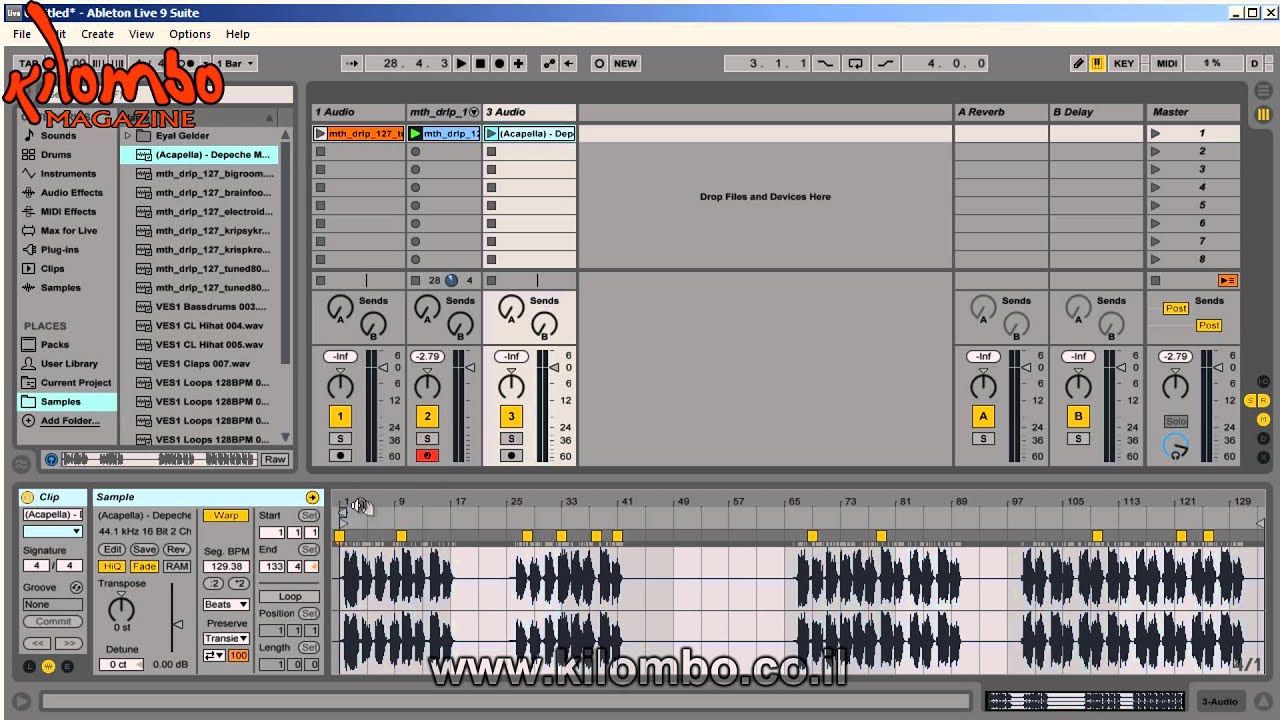Click Add Folder link in Places
Image resolution: width=1280 pixels, height=720 pixels.
tap(70, 421)
